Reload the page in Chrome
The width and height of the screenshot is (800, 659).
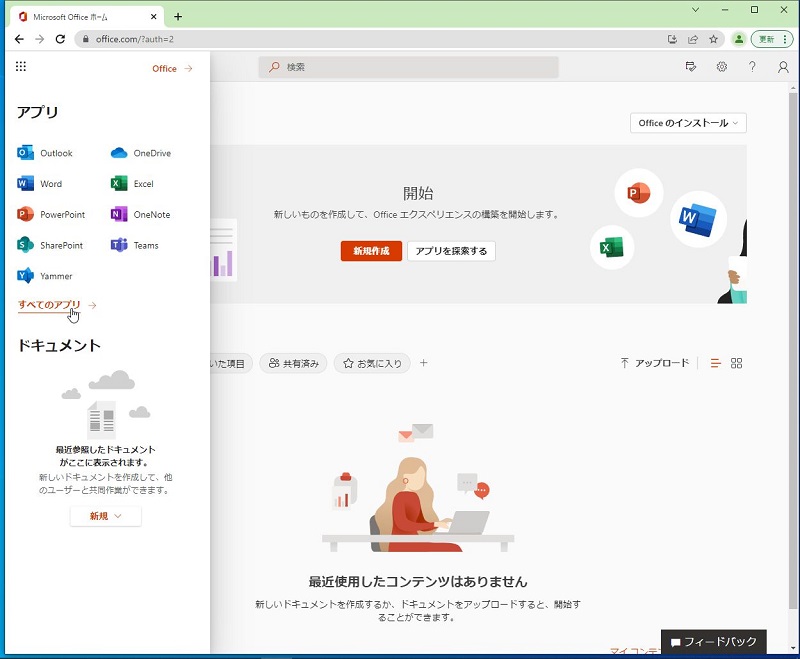(60, 39)
